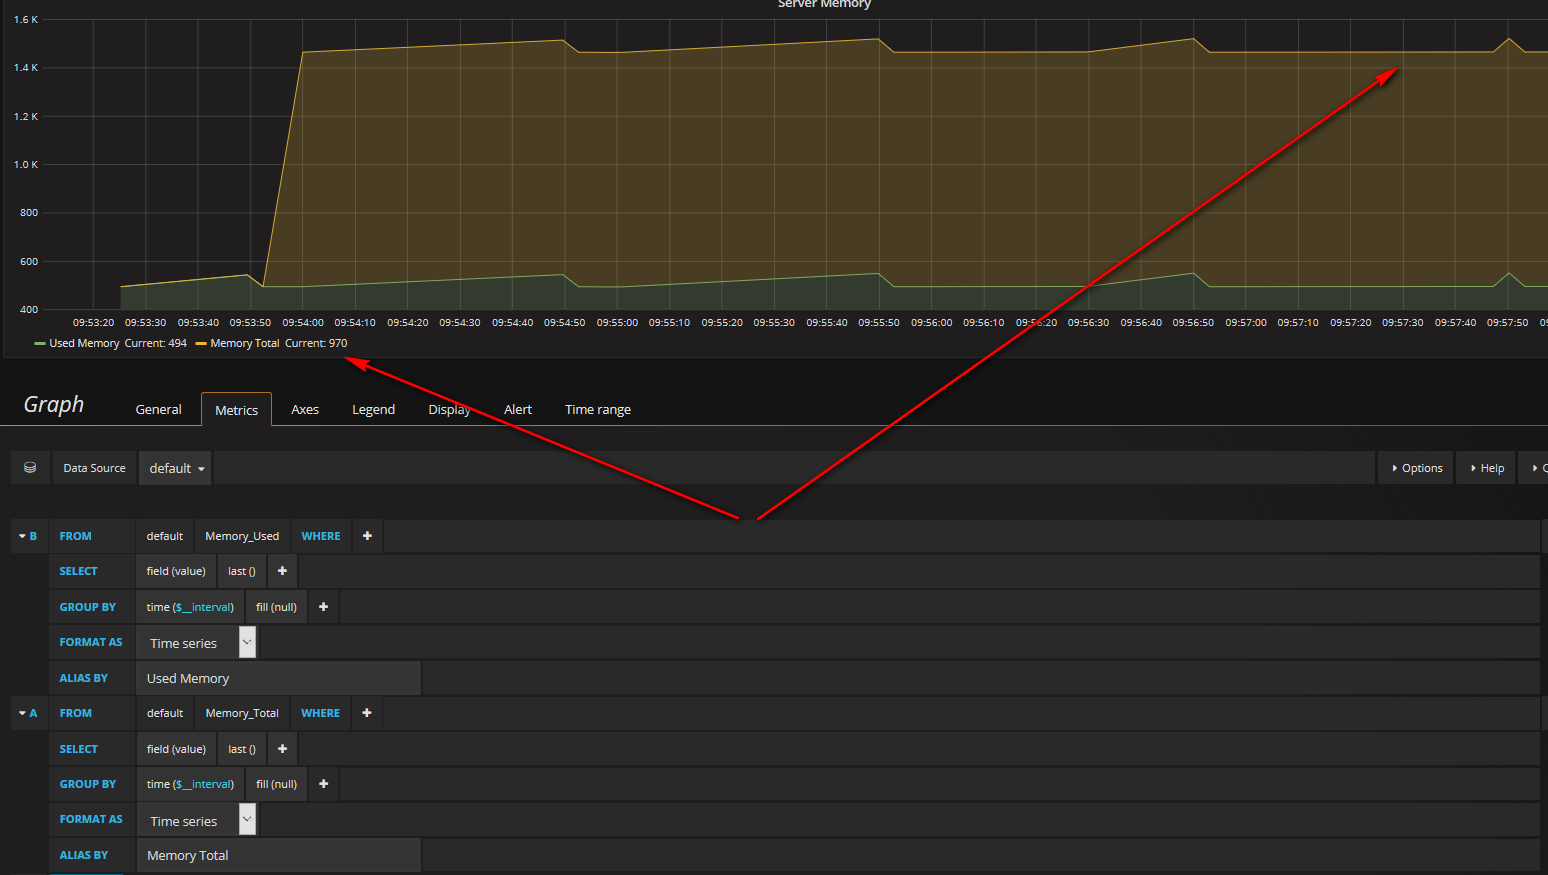This screenshot has height=875, width=1548.
Task: Expand the Options section
Action: pos(1416,468)
